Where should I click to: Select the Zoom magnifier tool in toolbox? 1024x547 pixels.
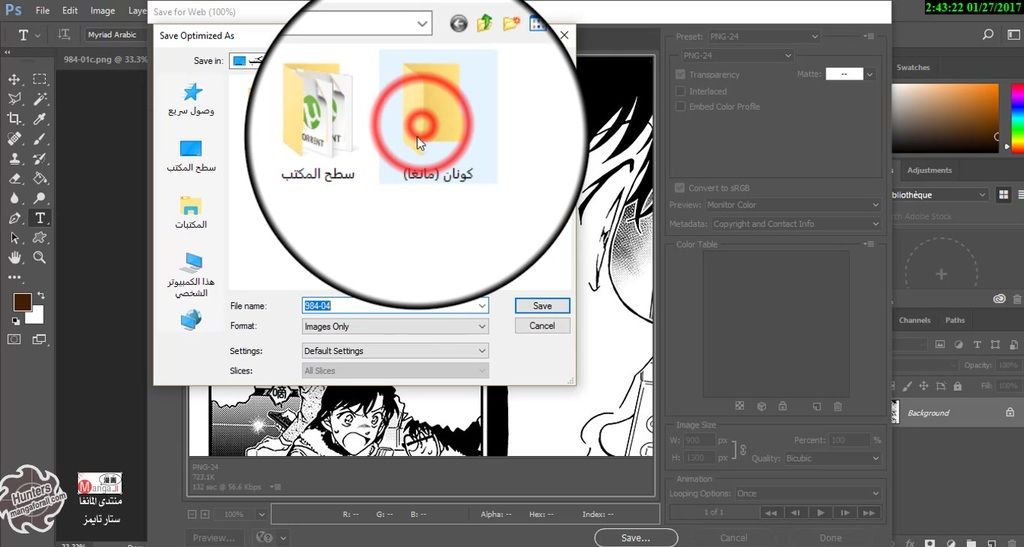tap(40, 258)
